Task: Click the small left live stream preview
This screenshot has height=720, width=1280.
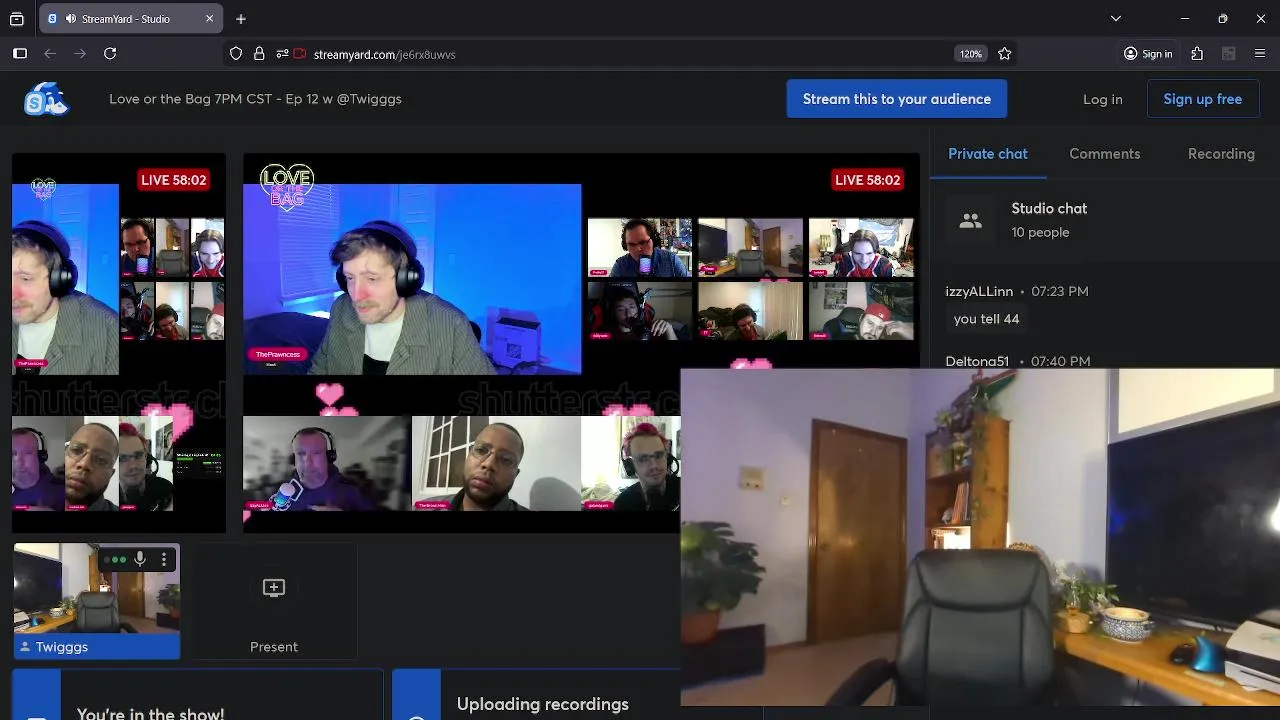Action: pos(119,343)
